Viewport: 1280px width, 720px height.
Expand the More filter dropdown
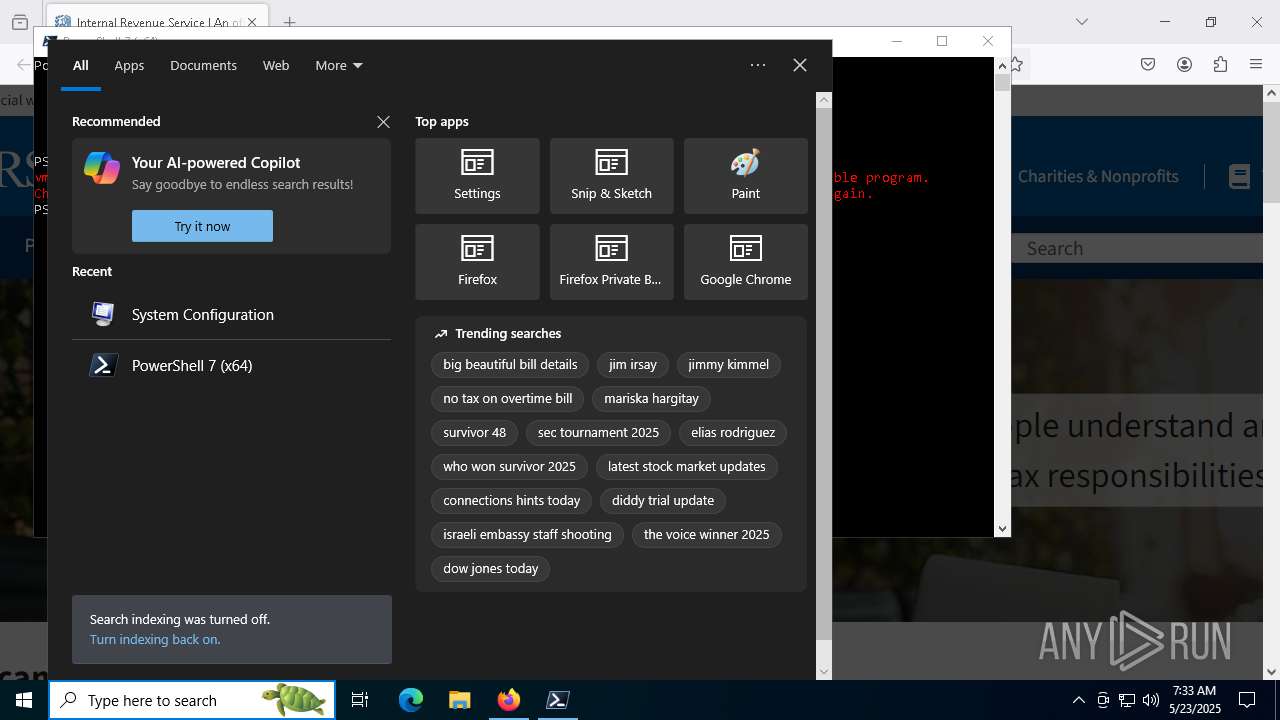pyautogui.click(x=338, y=65)
